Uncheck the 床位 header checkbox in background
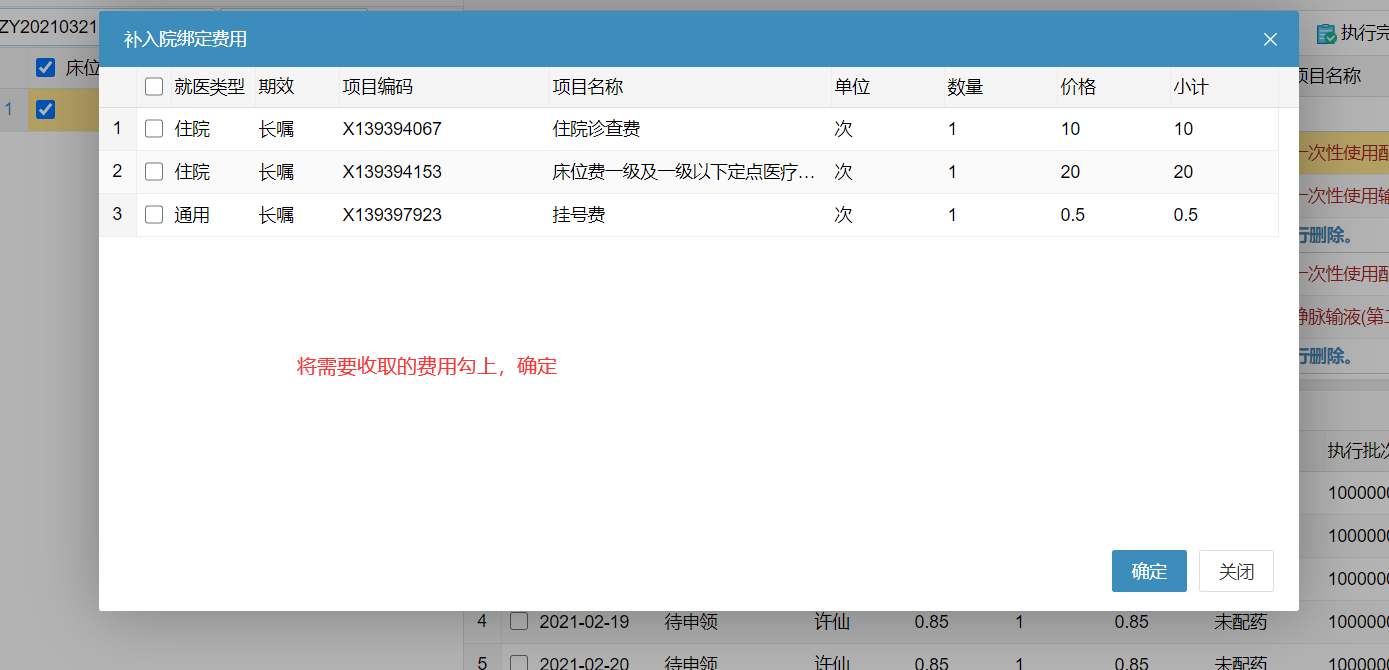 tap(45, 68)
